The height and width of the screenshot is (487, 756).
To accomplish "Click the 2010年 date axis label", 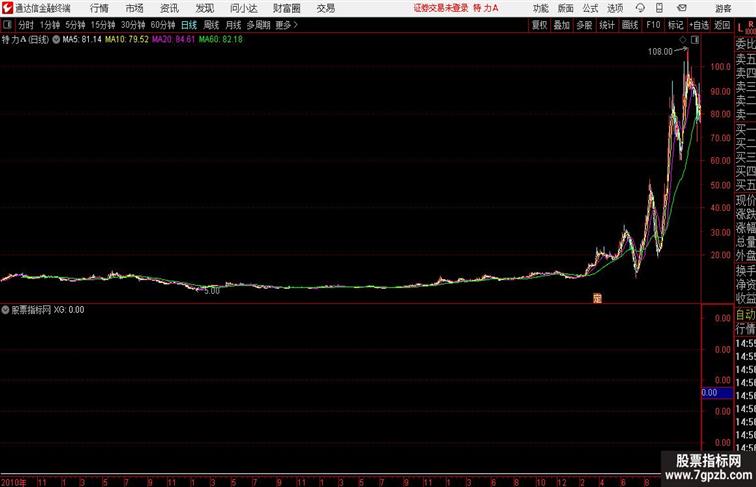I will tap(13, 482).
